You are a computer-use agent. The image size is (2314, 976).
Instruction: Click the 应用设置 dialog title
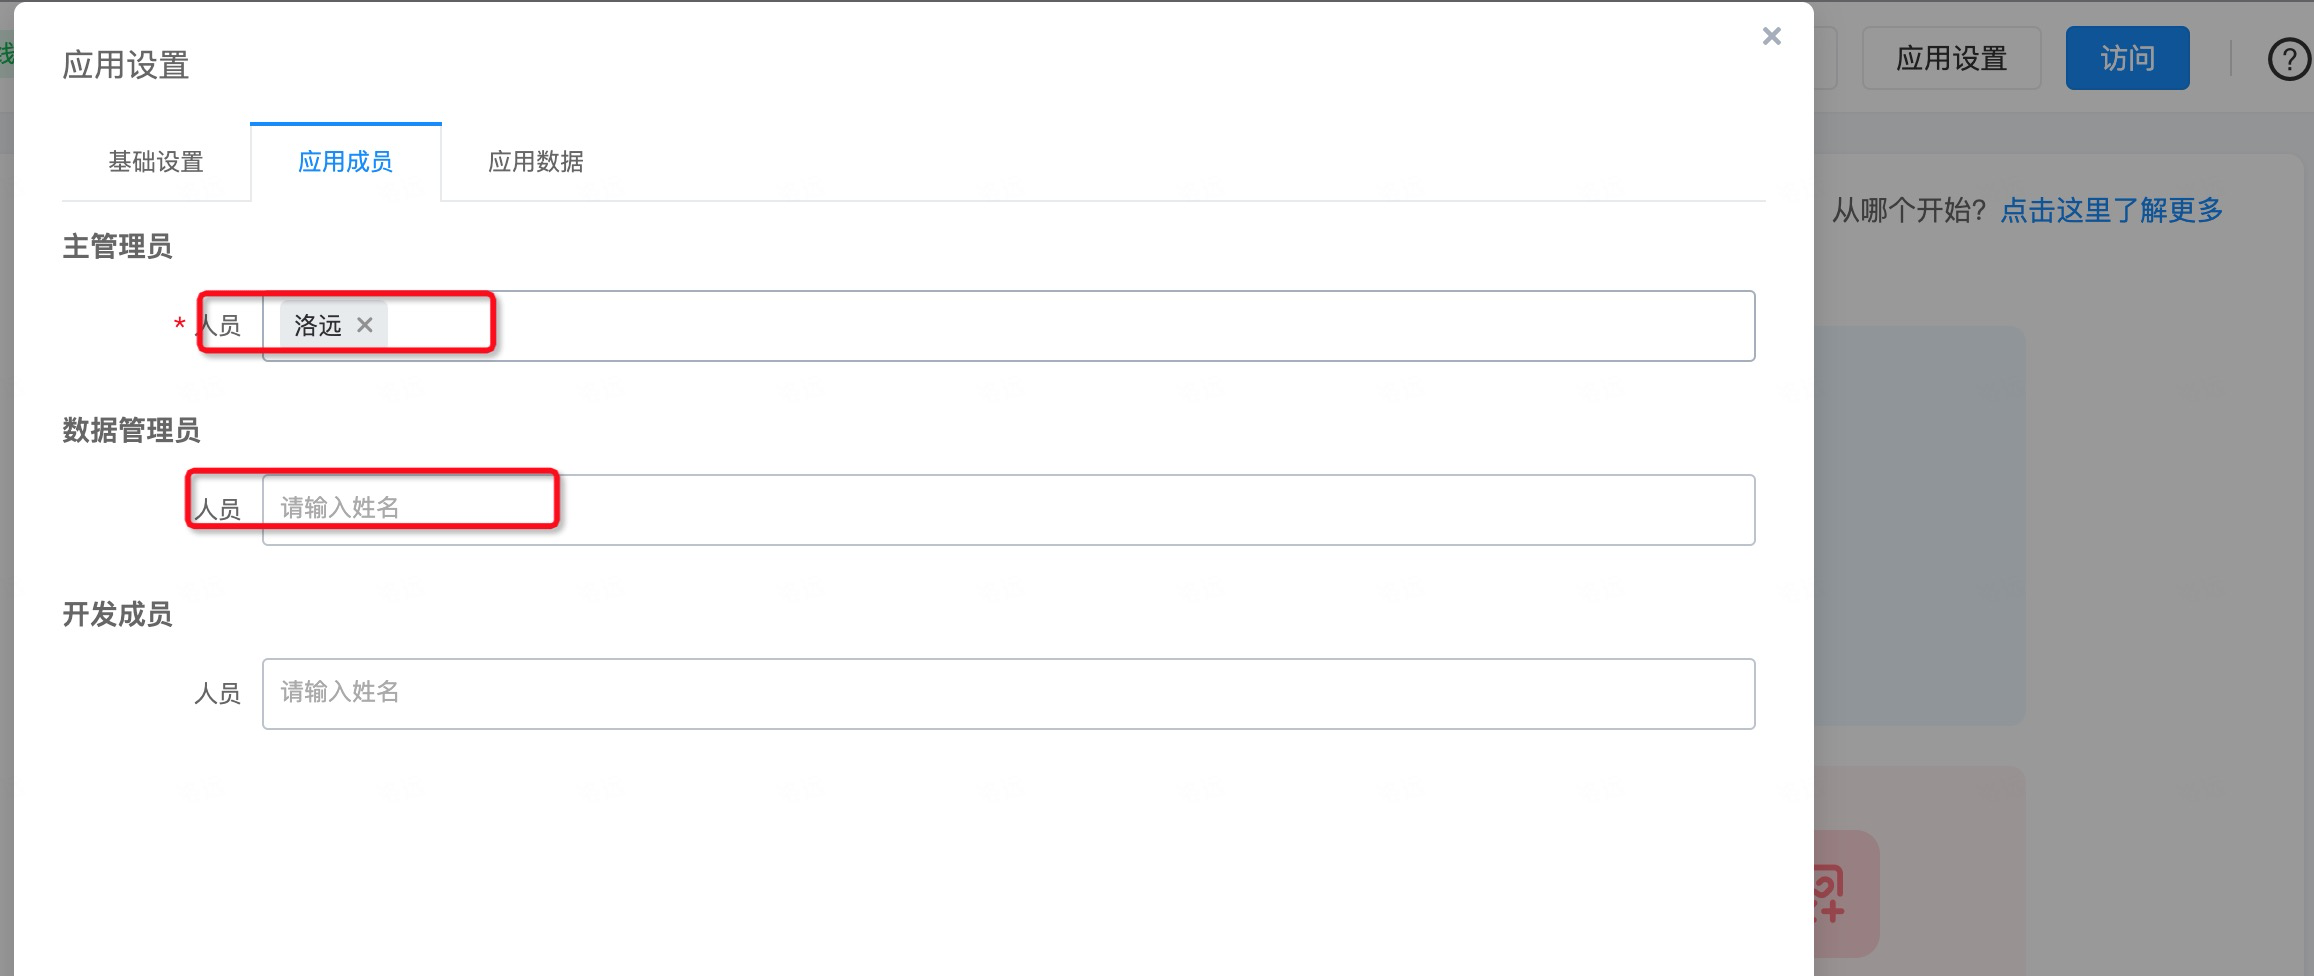pos(125,65)
